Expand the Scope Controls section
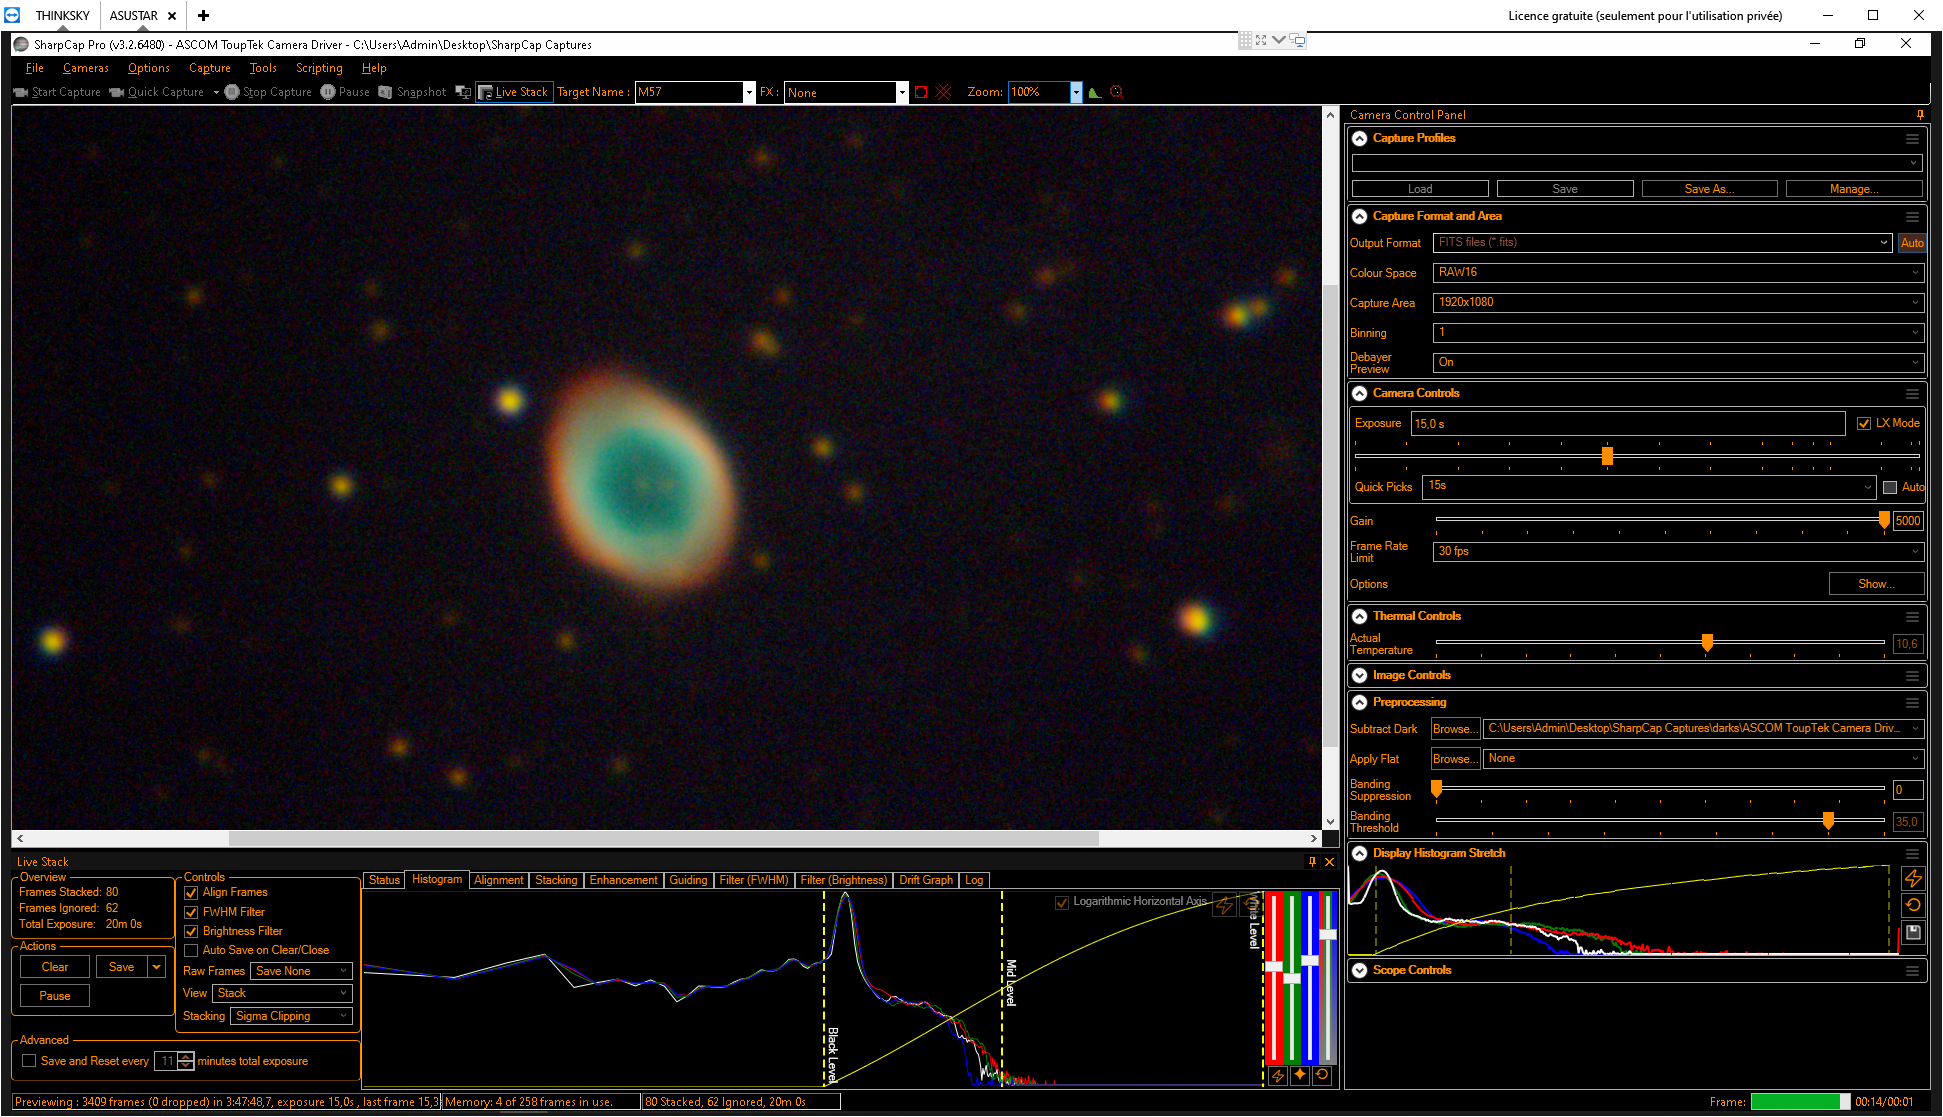The height and width of the screenshot is (1117, 1943). pos(1360,970)
